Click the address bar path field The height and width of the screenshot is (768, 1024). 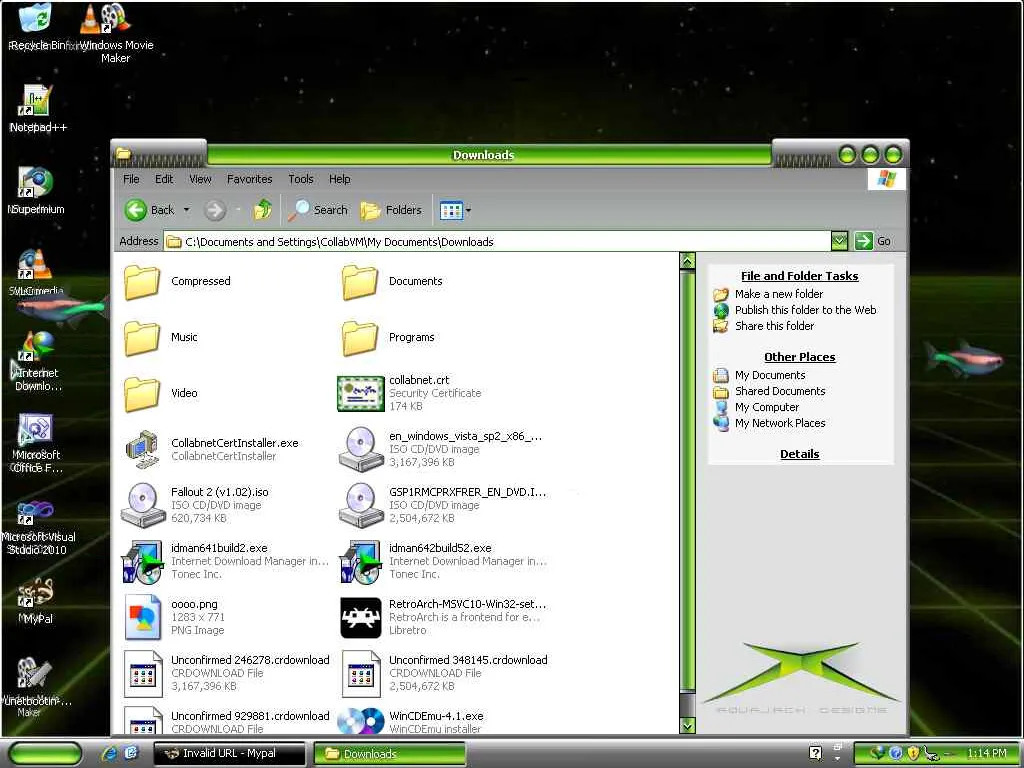click(x=496, y=242)
